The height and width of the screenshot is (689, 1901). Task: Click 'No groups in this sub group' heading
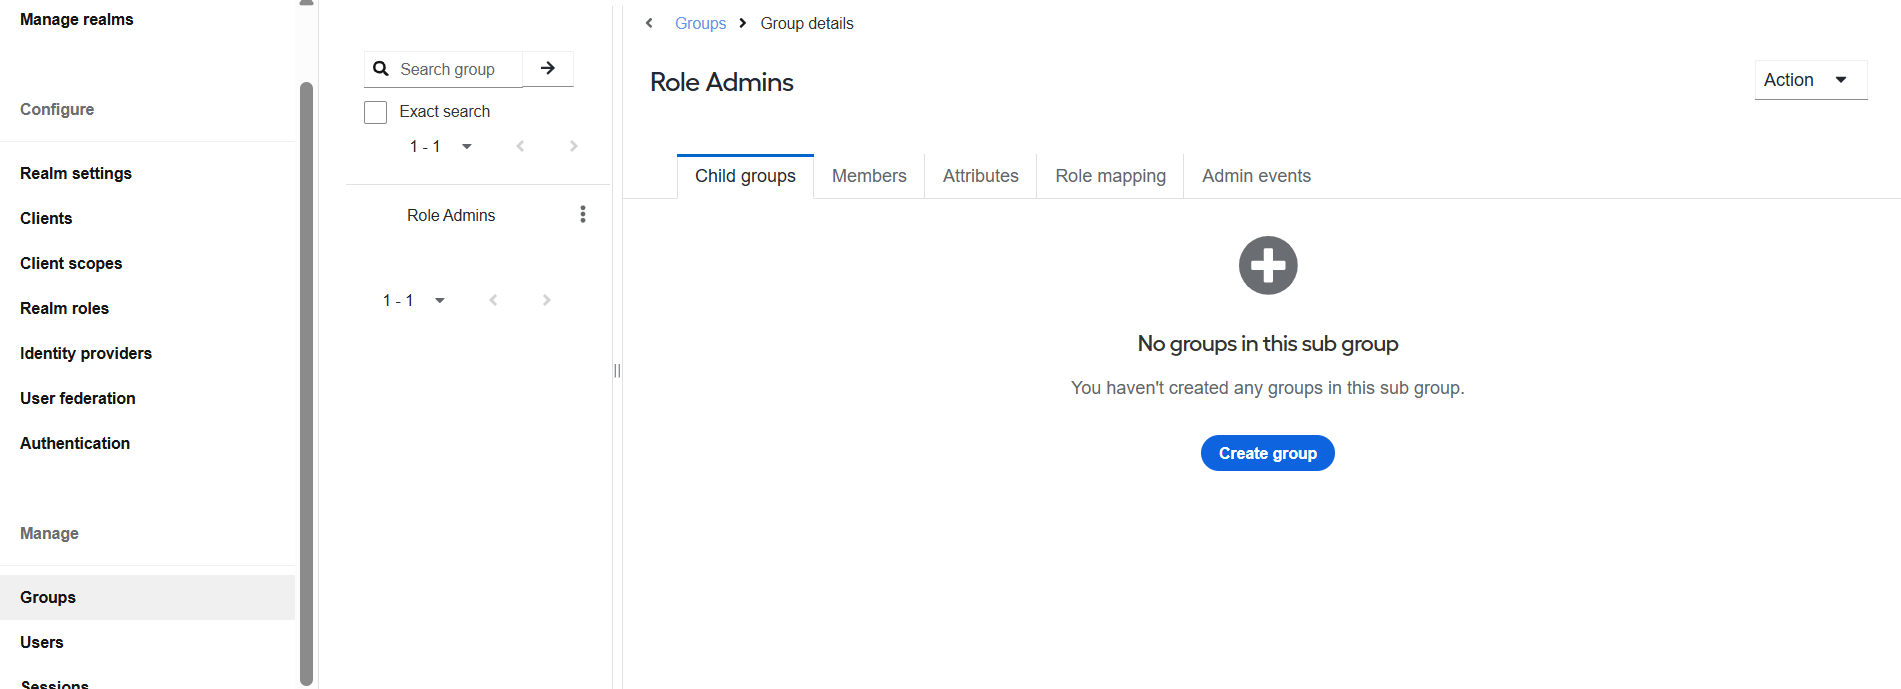[1268, 344]
